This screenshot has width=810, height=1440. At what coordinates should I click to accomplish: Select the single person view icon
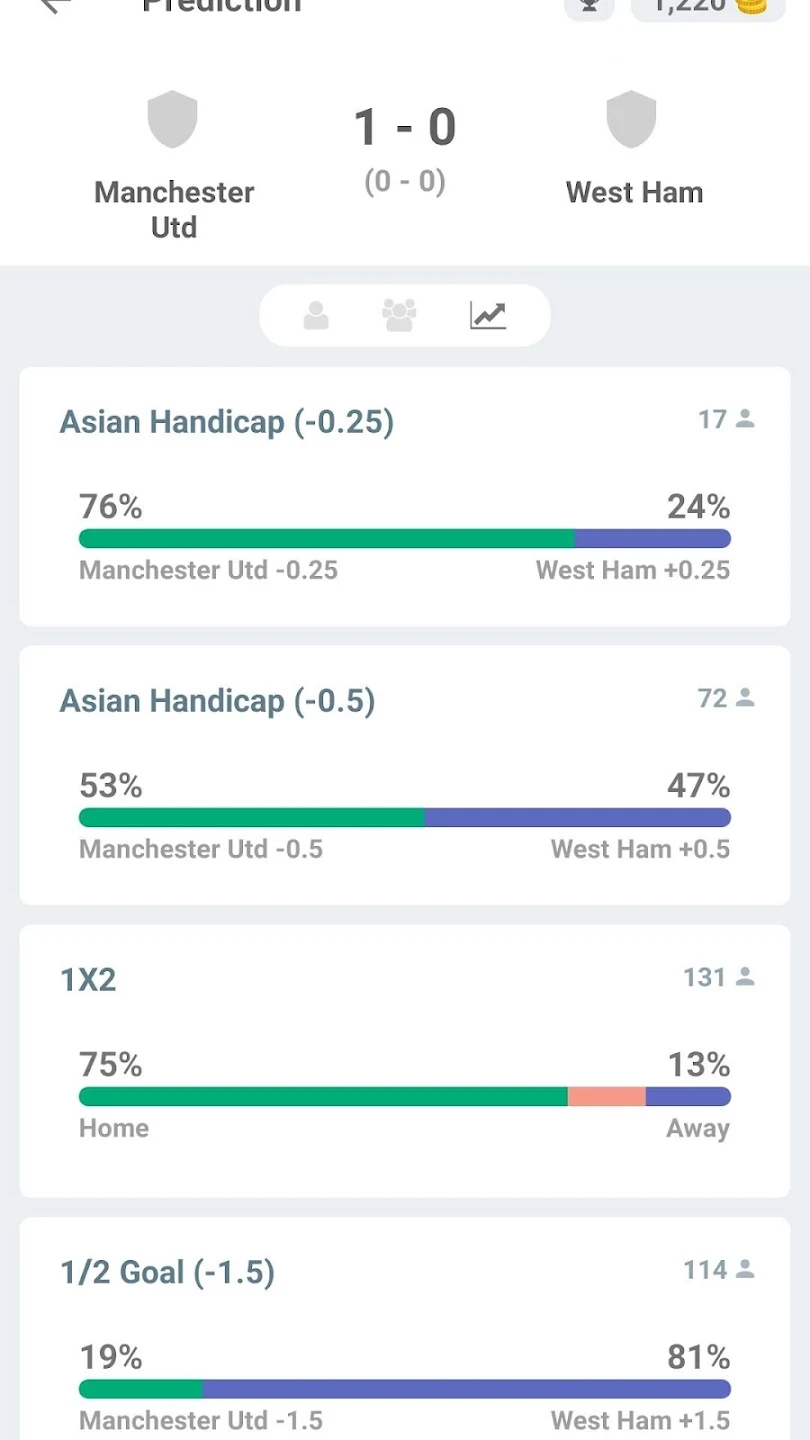[x=316, y=316]
